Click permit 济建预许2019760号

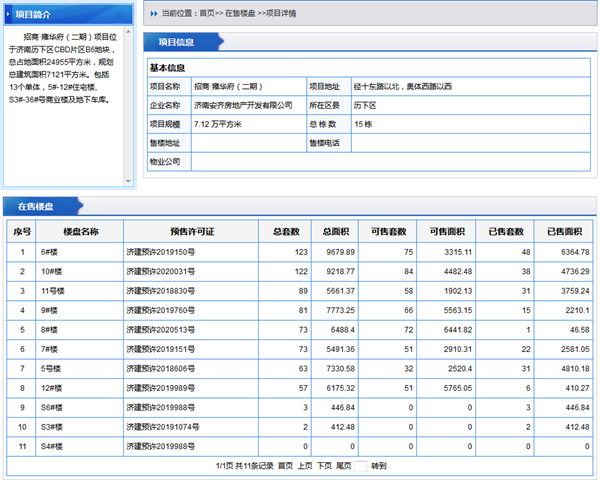[x=161, y=310]
